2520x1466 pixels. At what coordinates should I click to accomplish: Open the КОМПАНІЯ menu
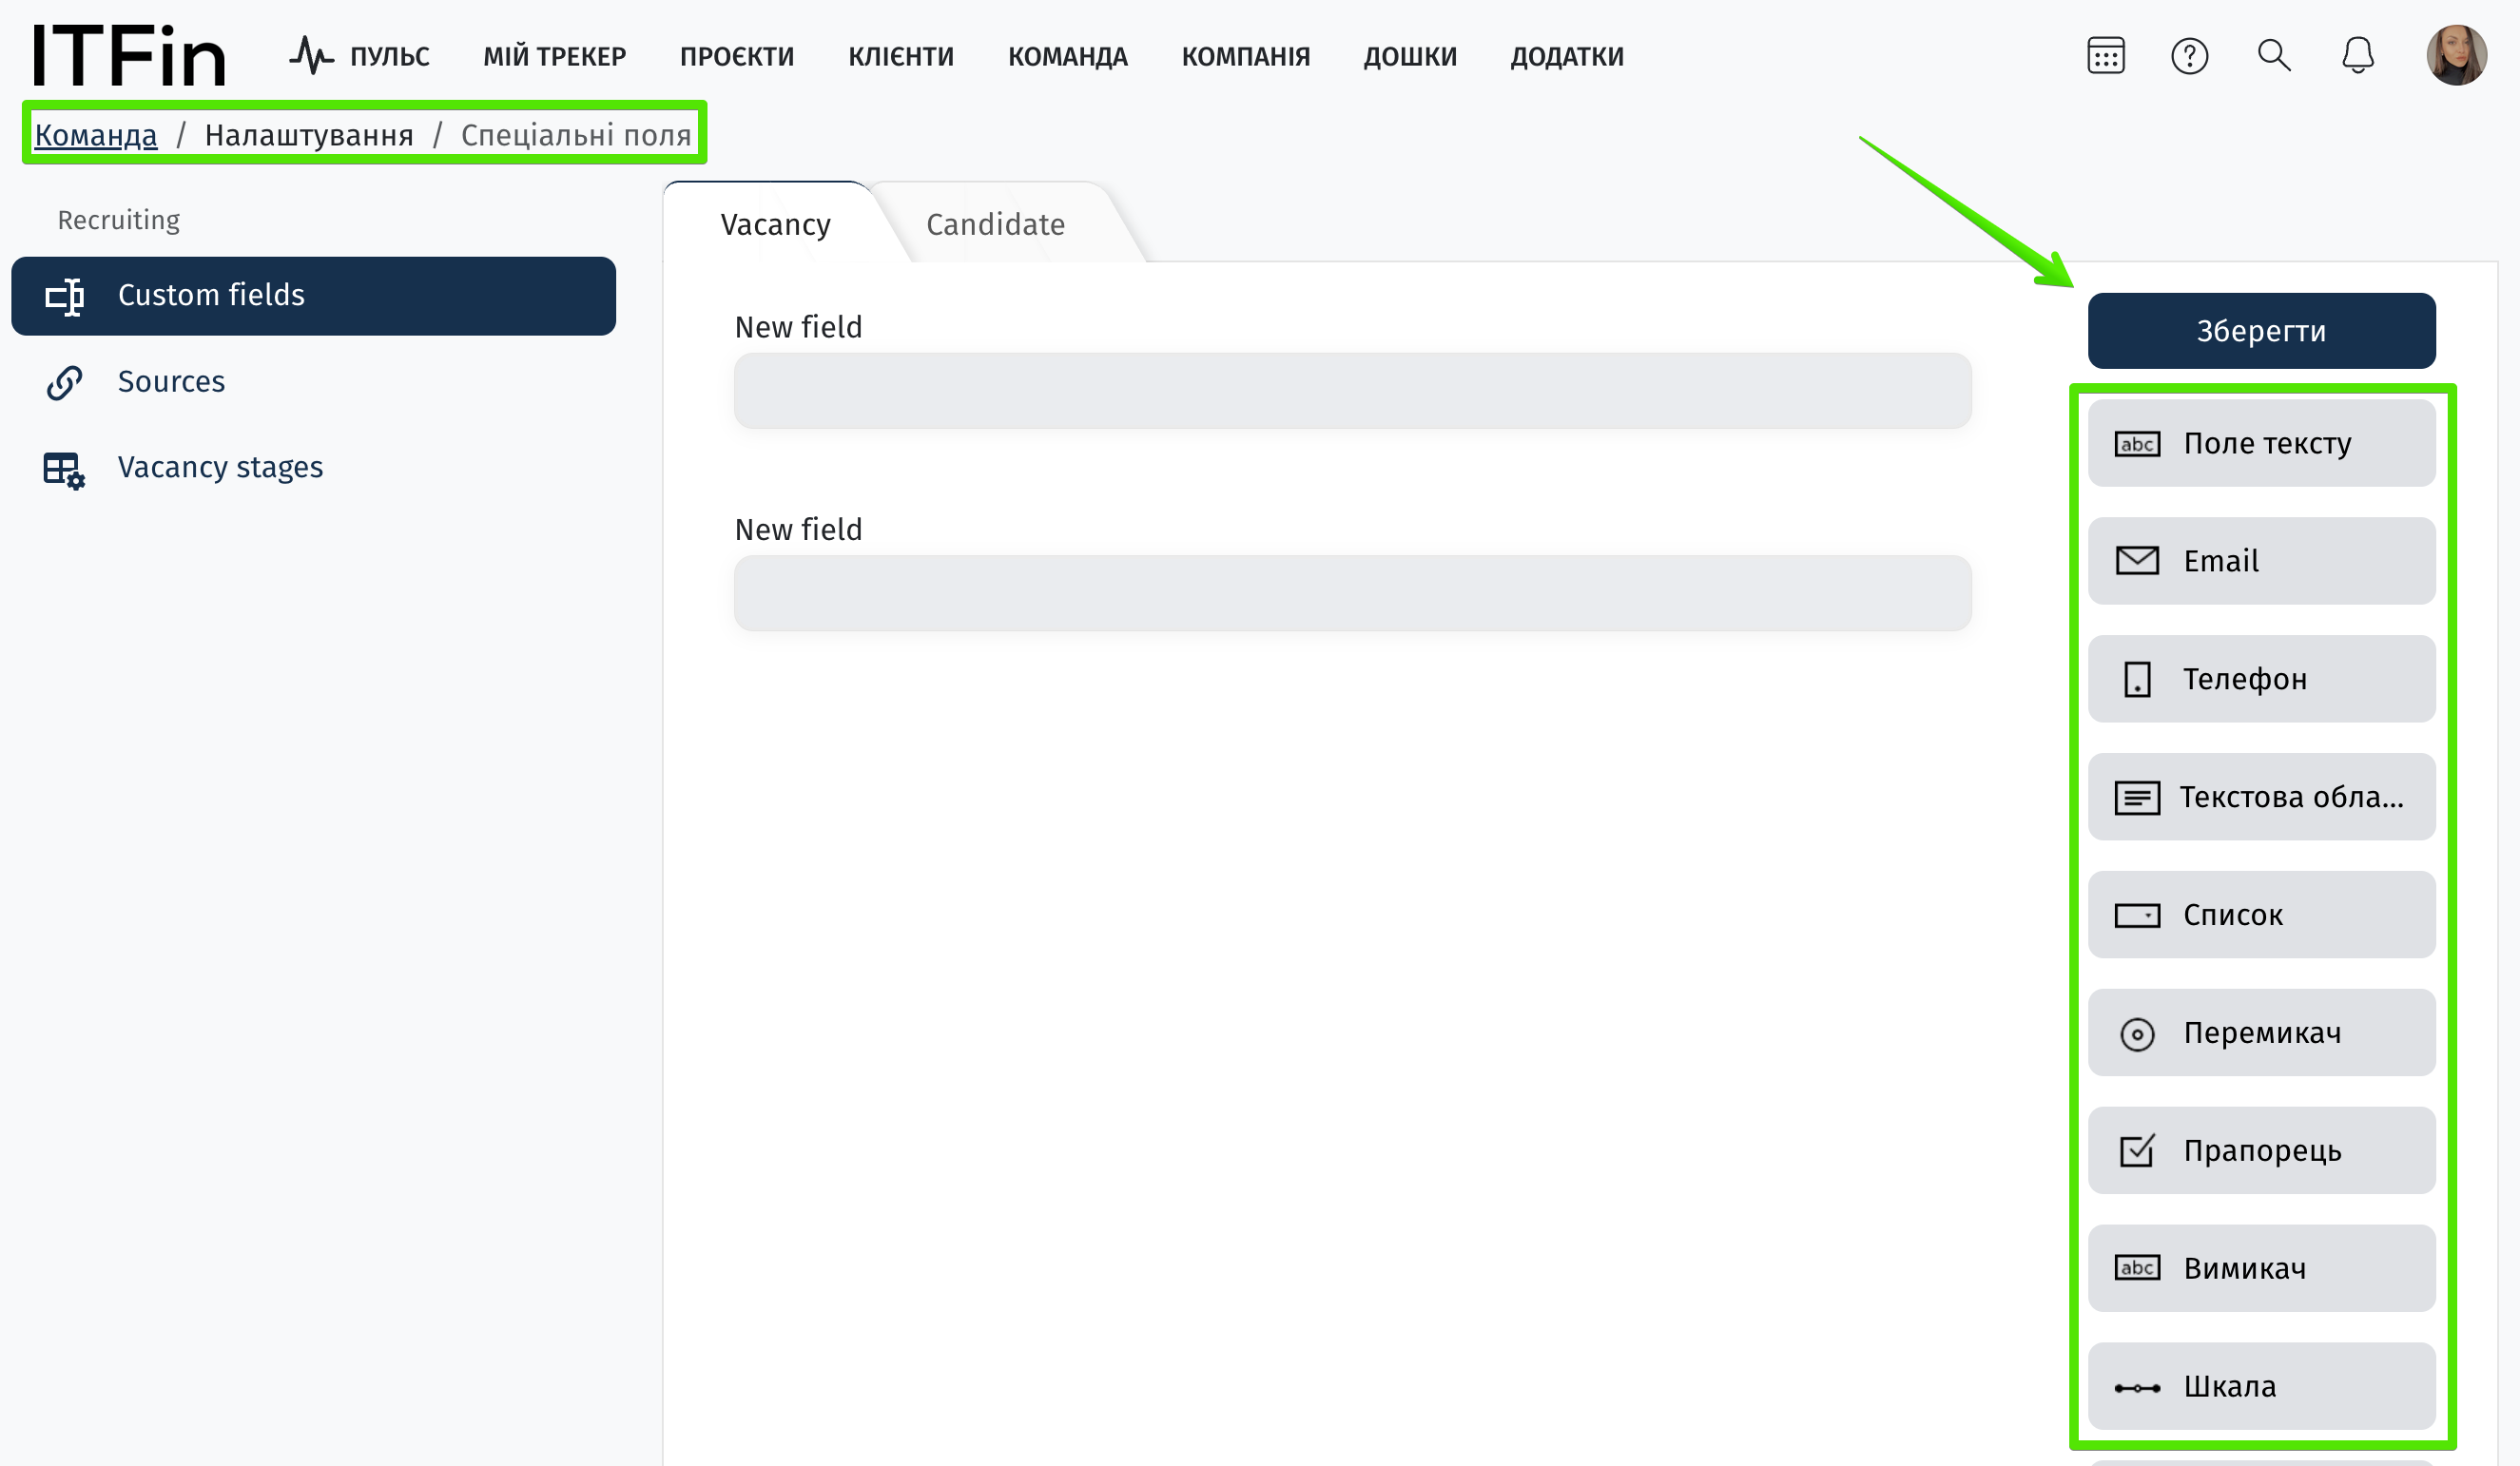(1246, 56)
